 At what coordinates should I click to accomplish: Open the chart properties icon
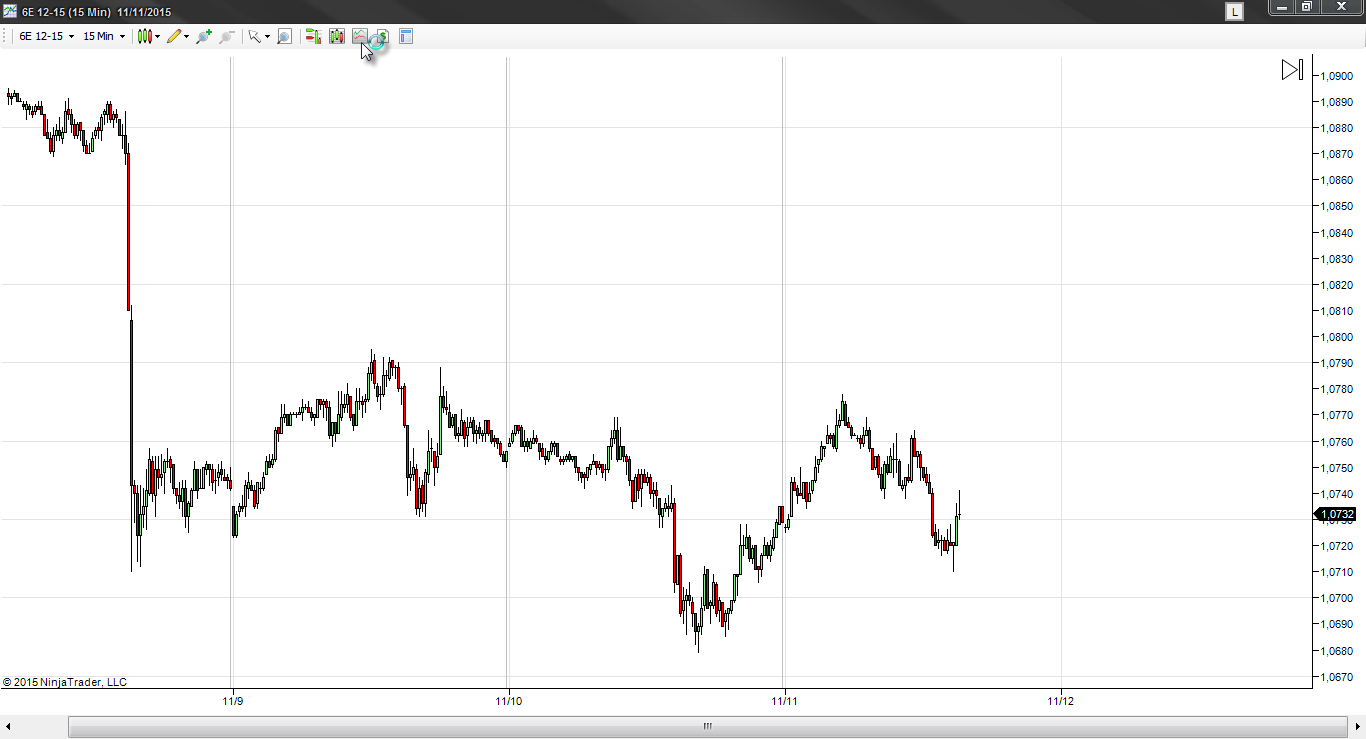(406, 36)
